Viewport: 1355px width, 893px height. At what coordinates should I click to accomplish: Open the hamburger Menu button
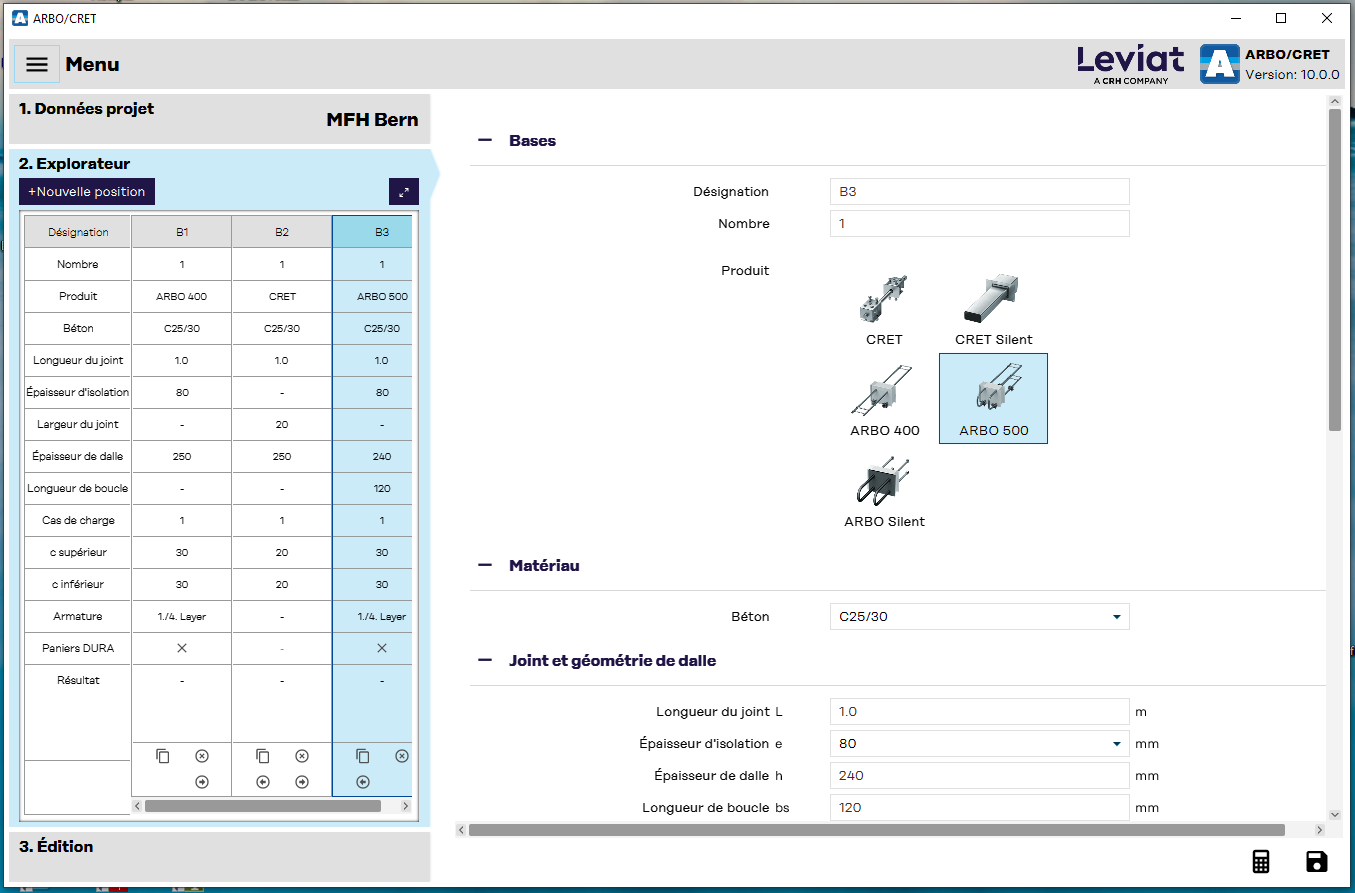(x=37, y=64)
